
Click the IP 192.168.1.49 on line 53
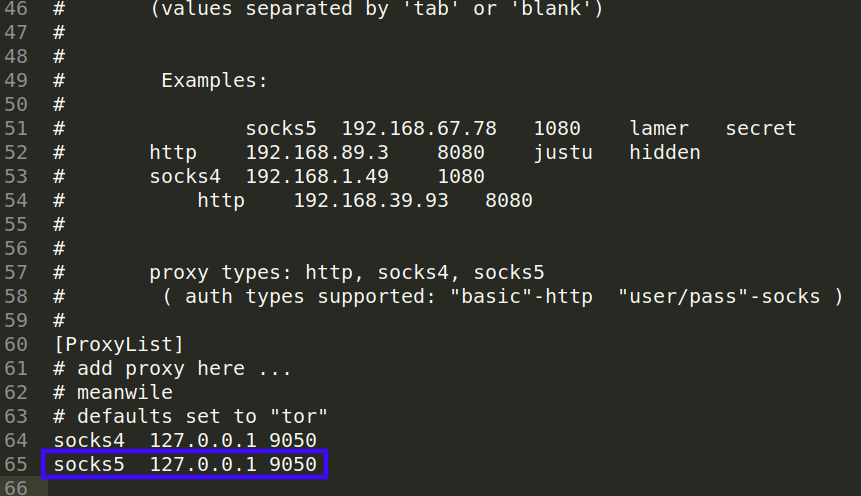coord(317,176)
